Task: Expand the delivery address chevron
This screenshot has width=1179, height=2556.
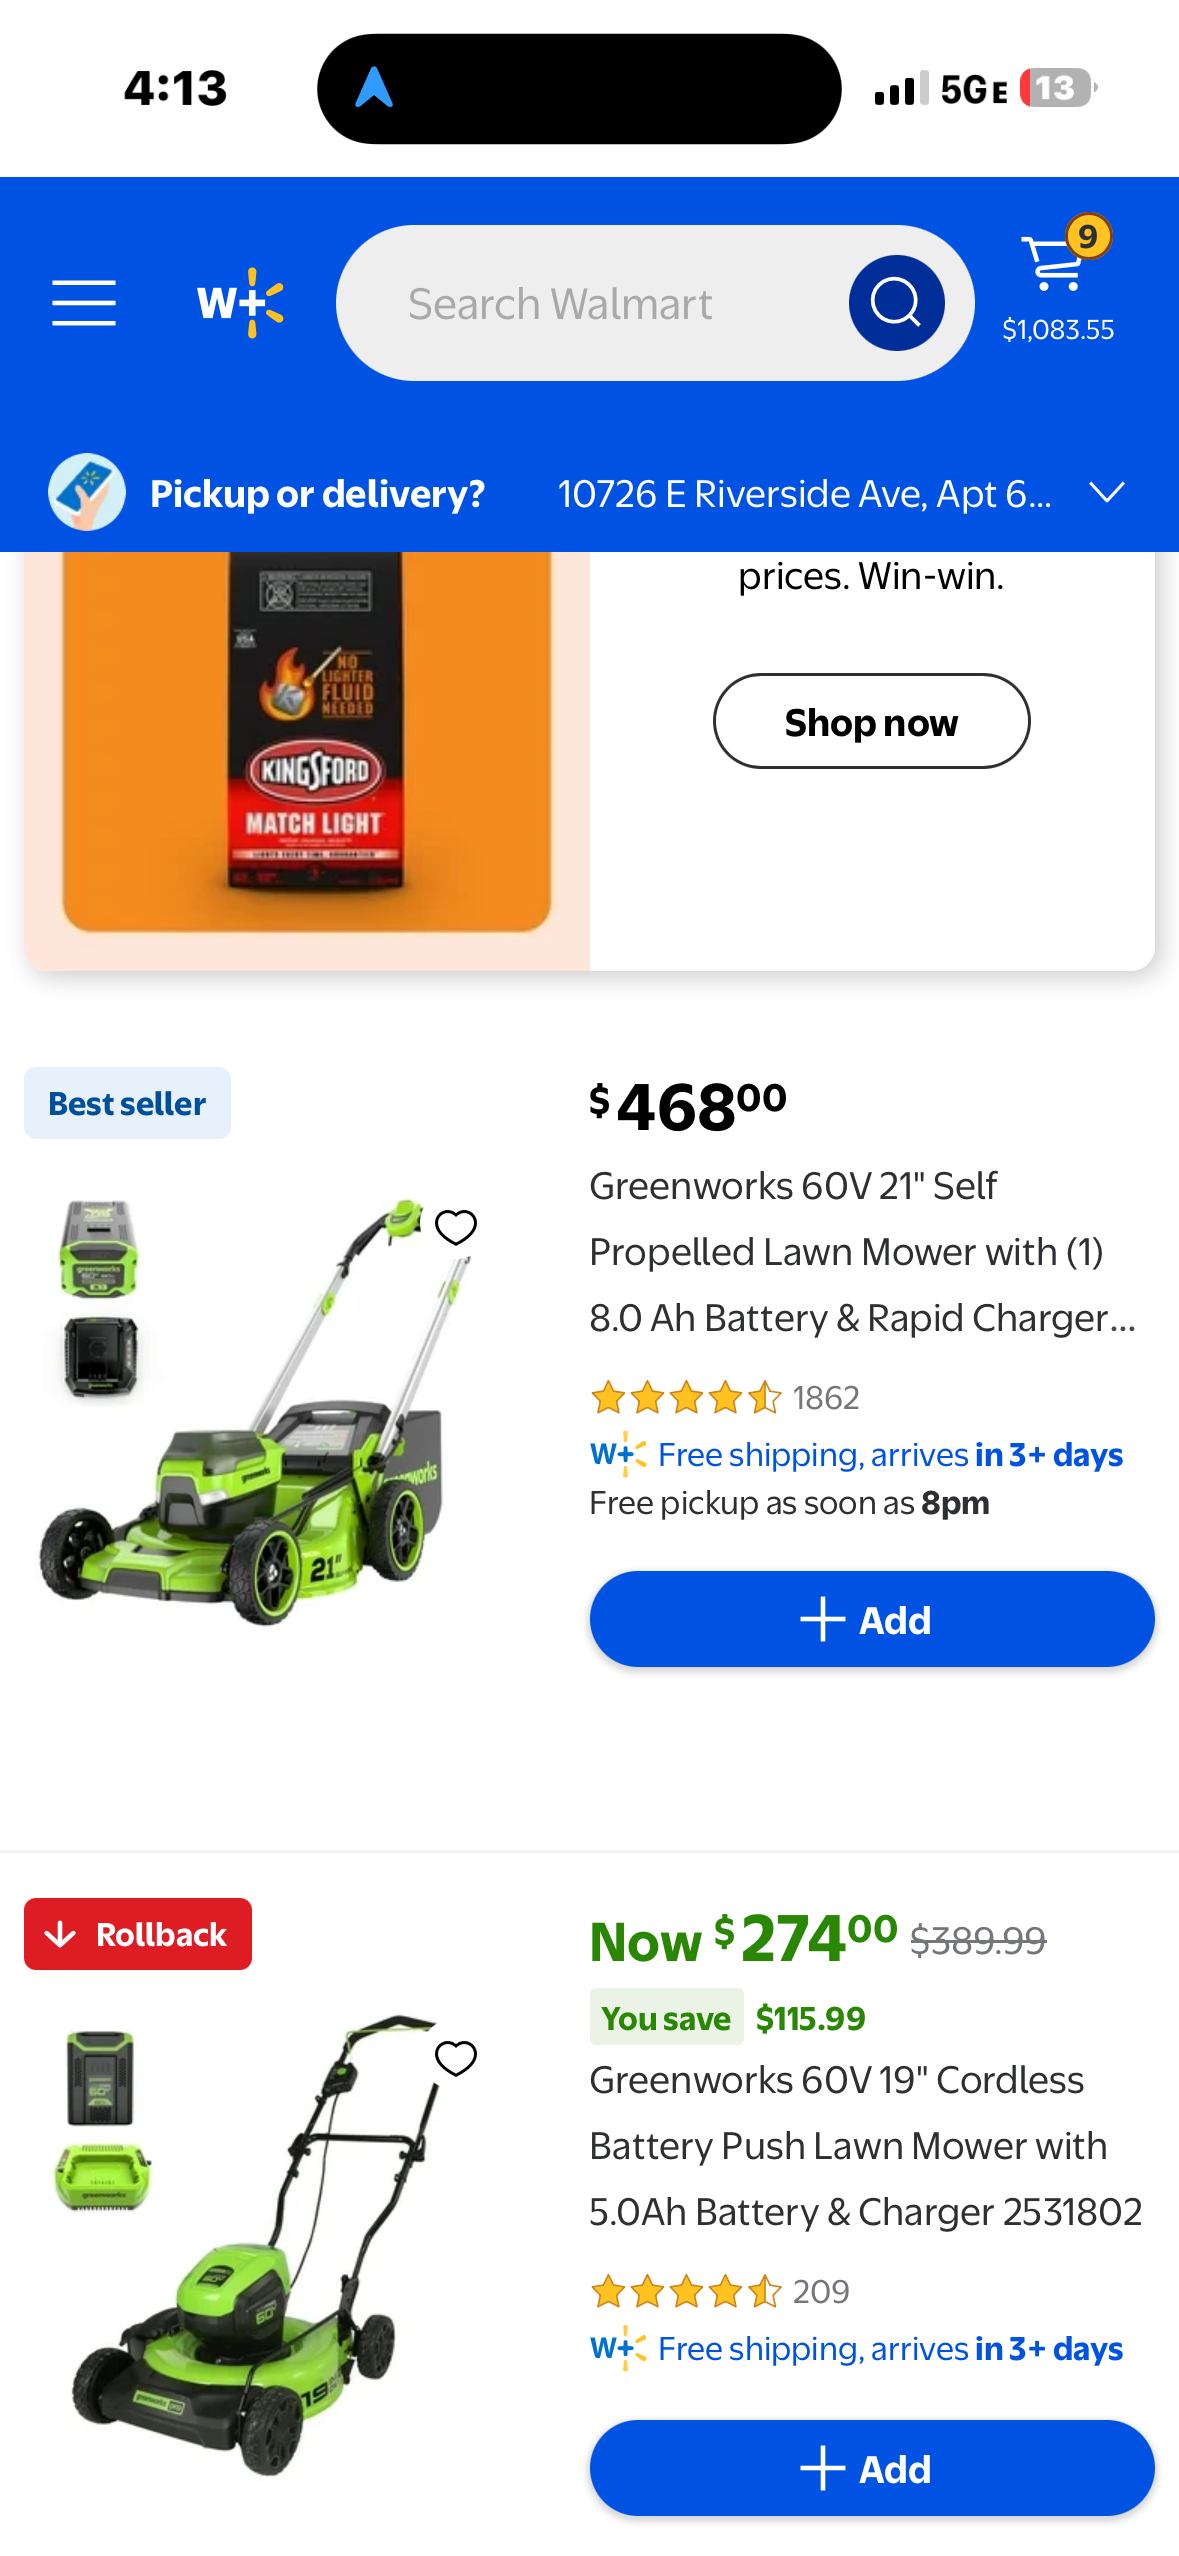Action: [x=1107, y=493]
